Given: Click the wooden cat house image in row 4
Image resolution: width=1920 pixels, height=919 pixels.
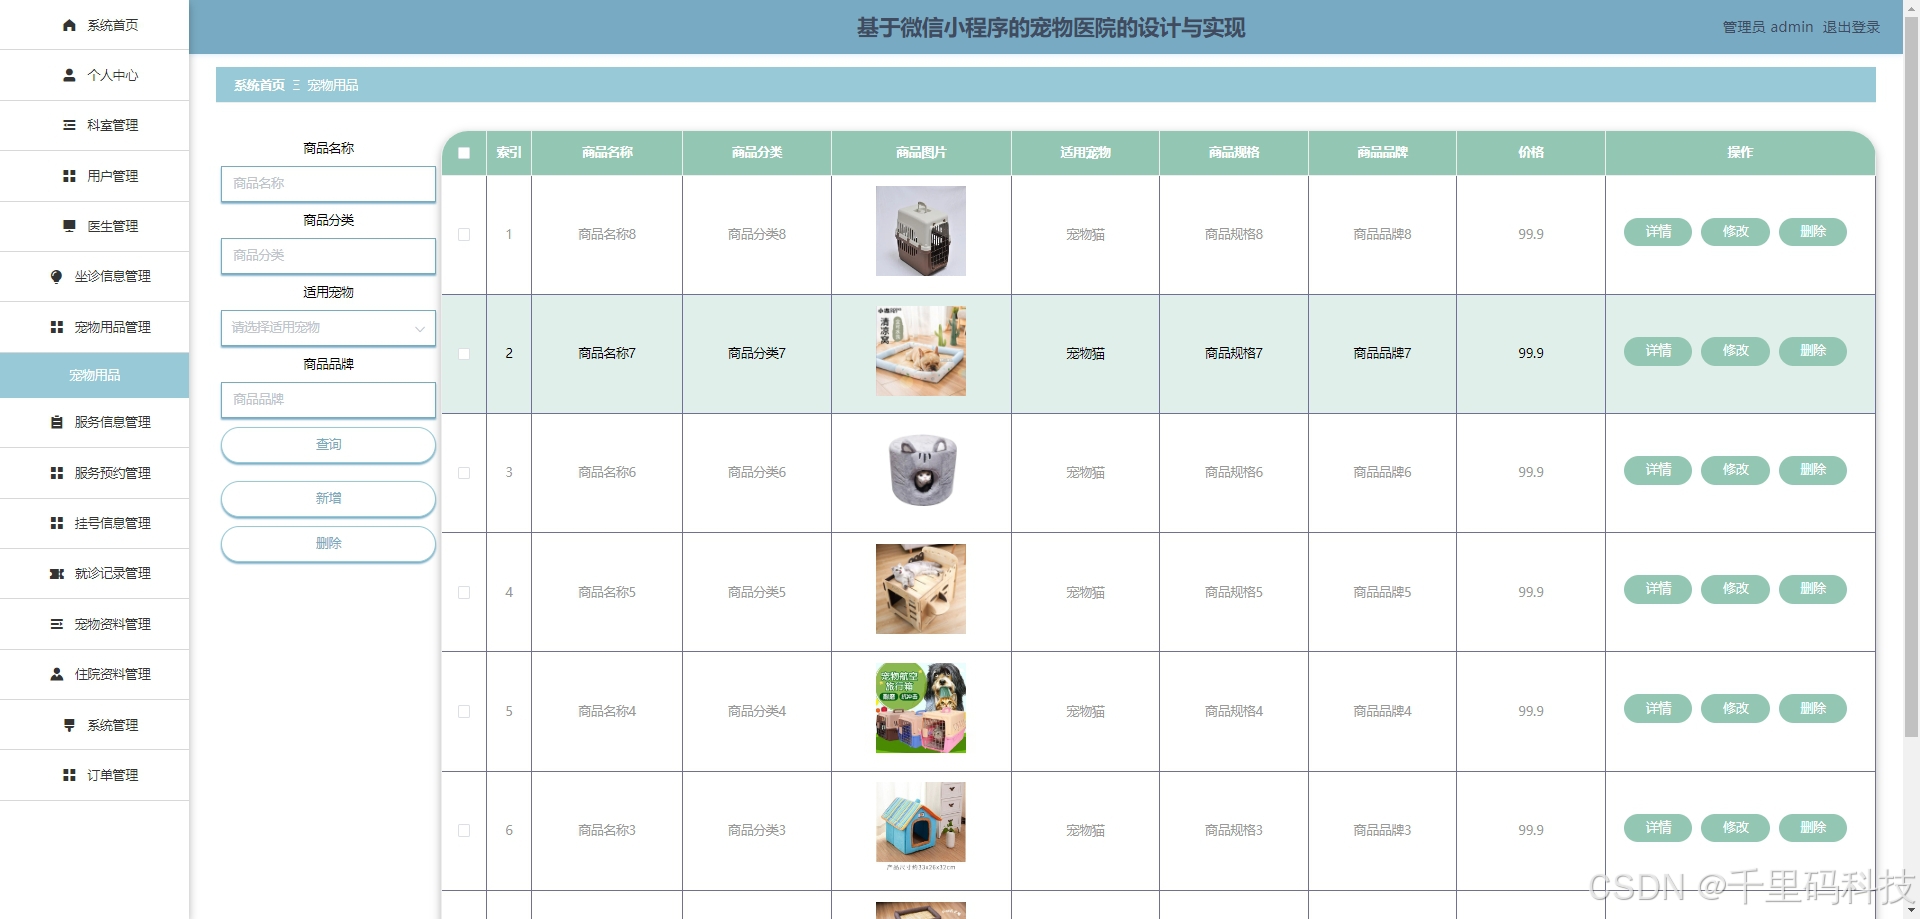Looking at the screenshot, I should click(921, 589).
